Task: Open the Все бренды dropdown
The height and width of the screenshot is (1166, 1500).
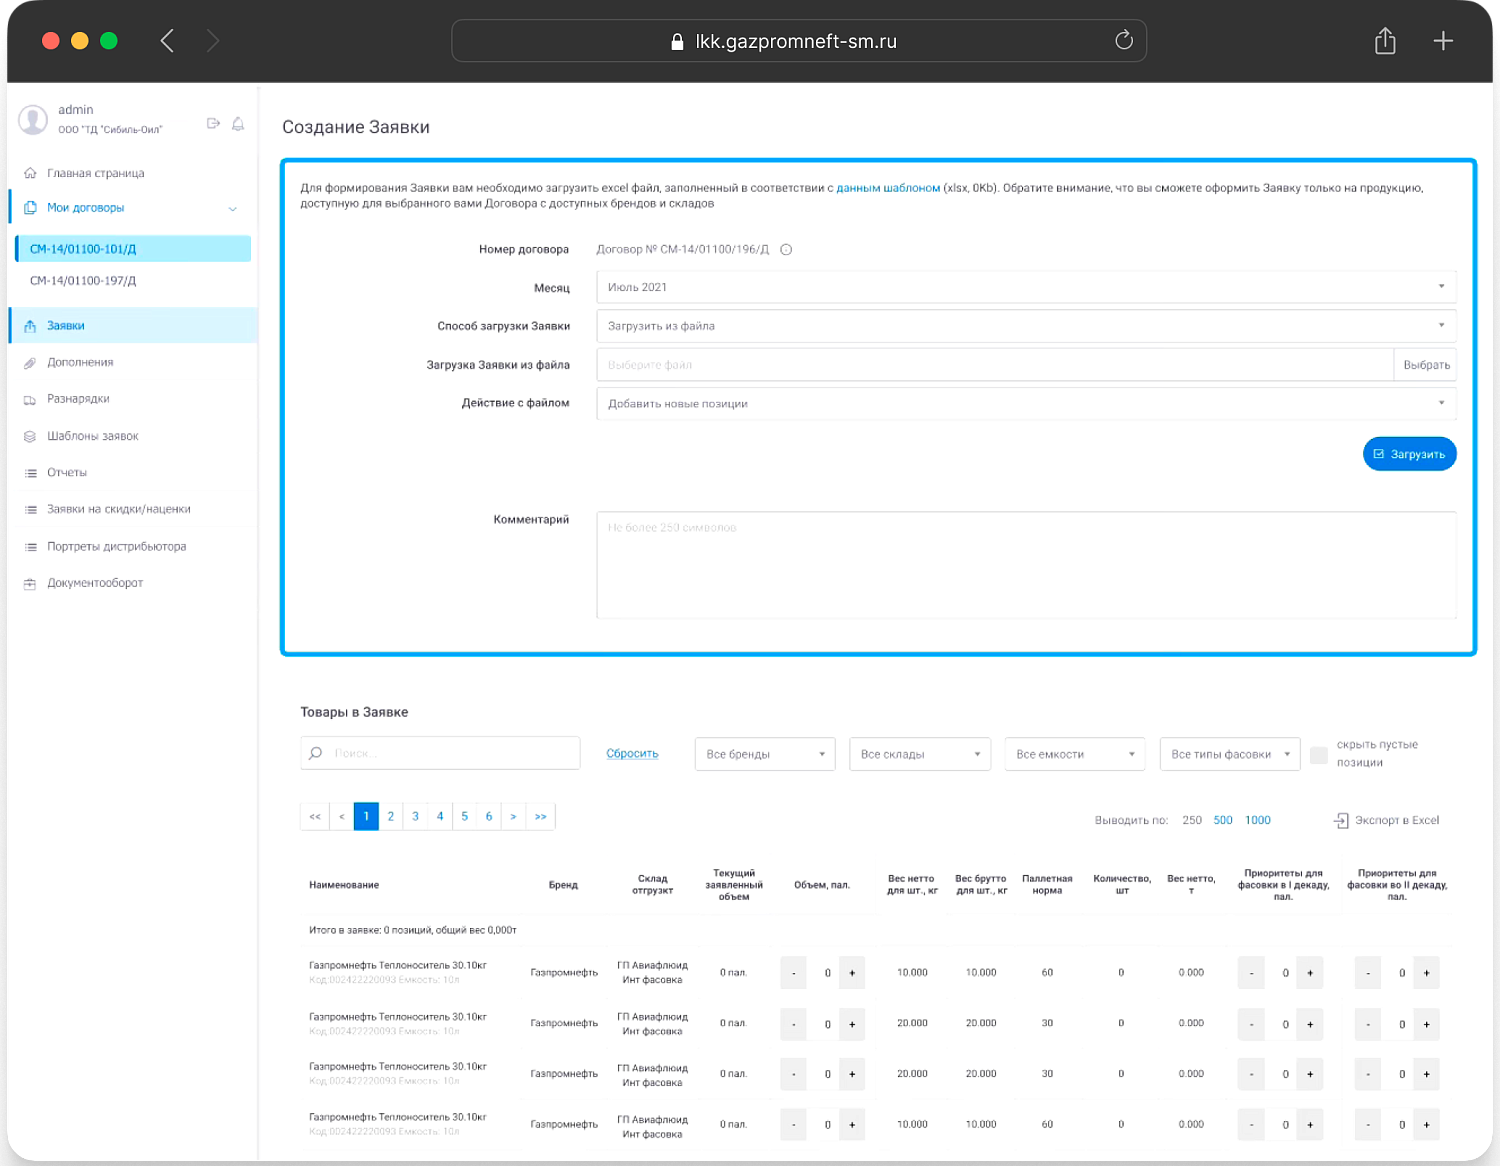Action: (765, 754)
